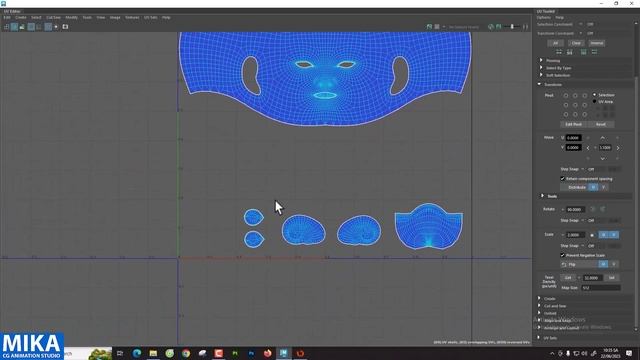This screenshot has width=640, height=360.
Task: Expand the Select By Type section
Action: tap(542, 68)
